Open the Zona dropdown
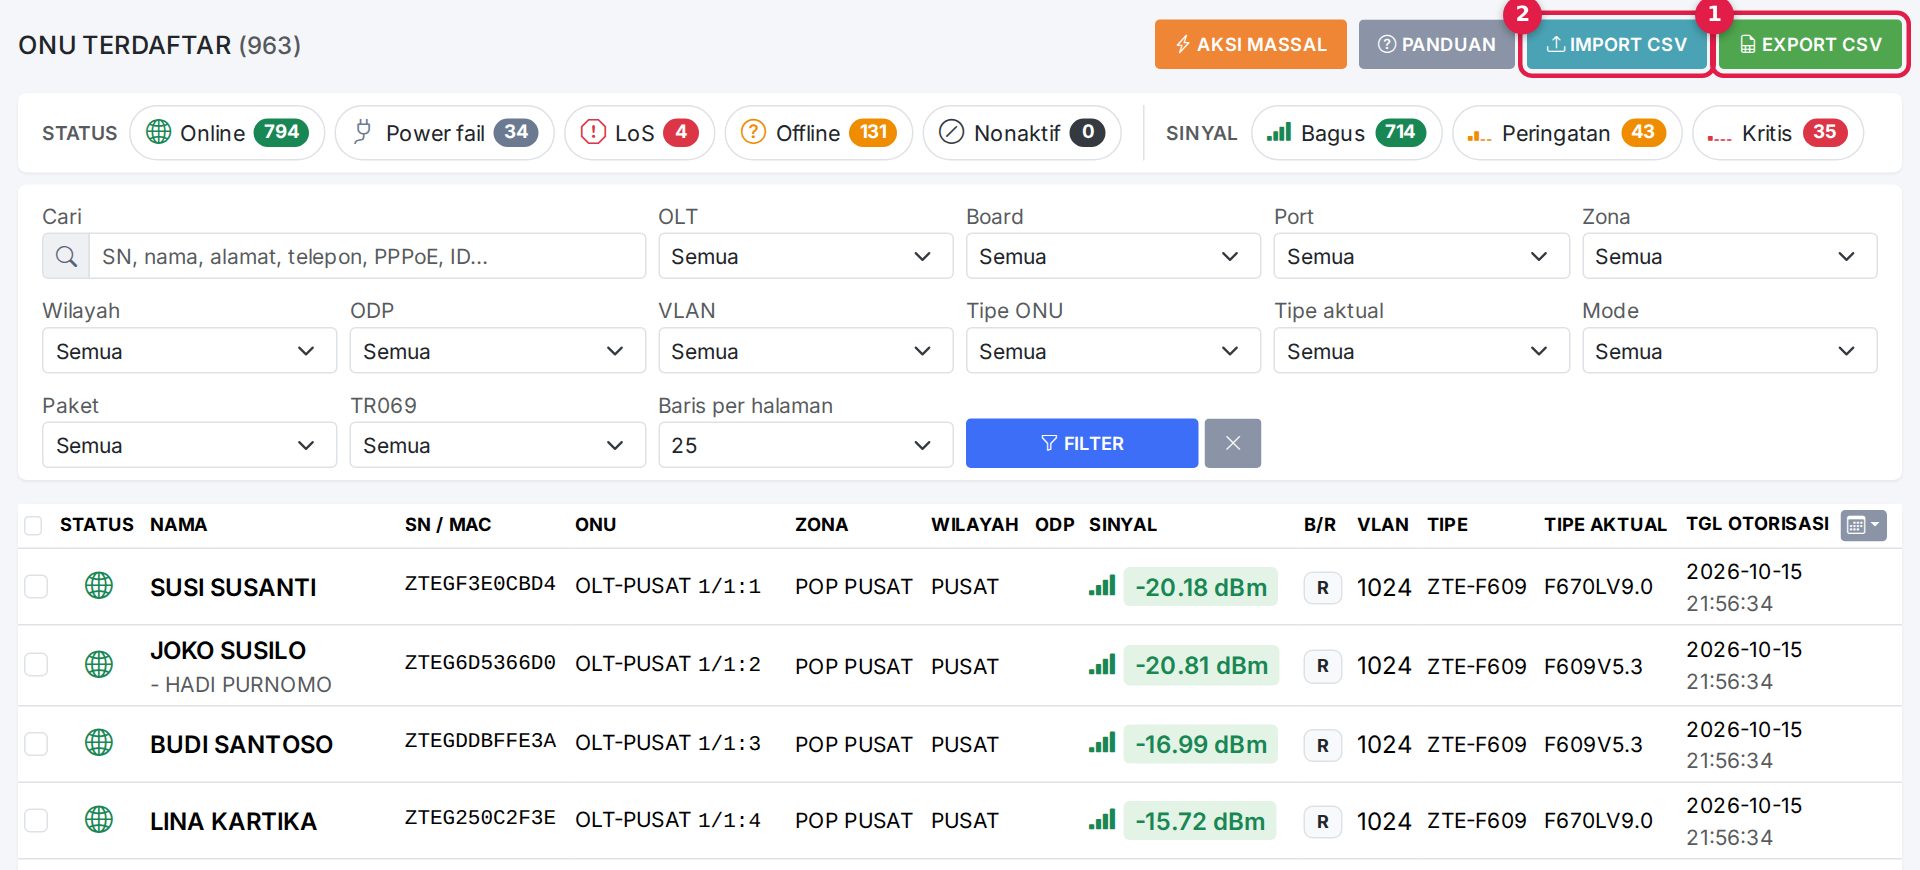This screenshot has height=870, width=1920. [1729, 257]
